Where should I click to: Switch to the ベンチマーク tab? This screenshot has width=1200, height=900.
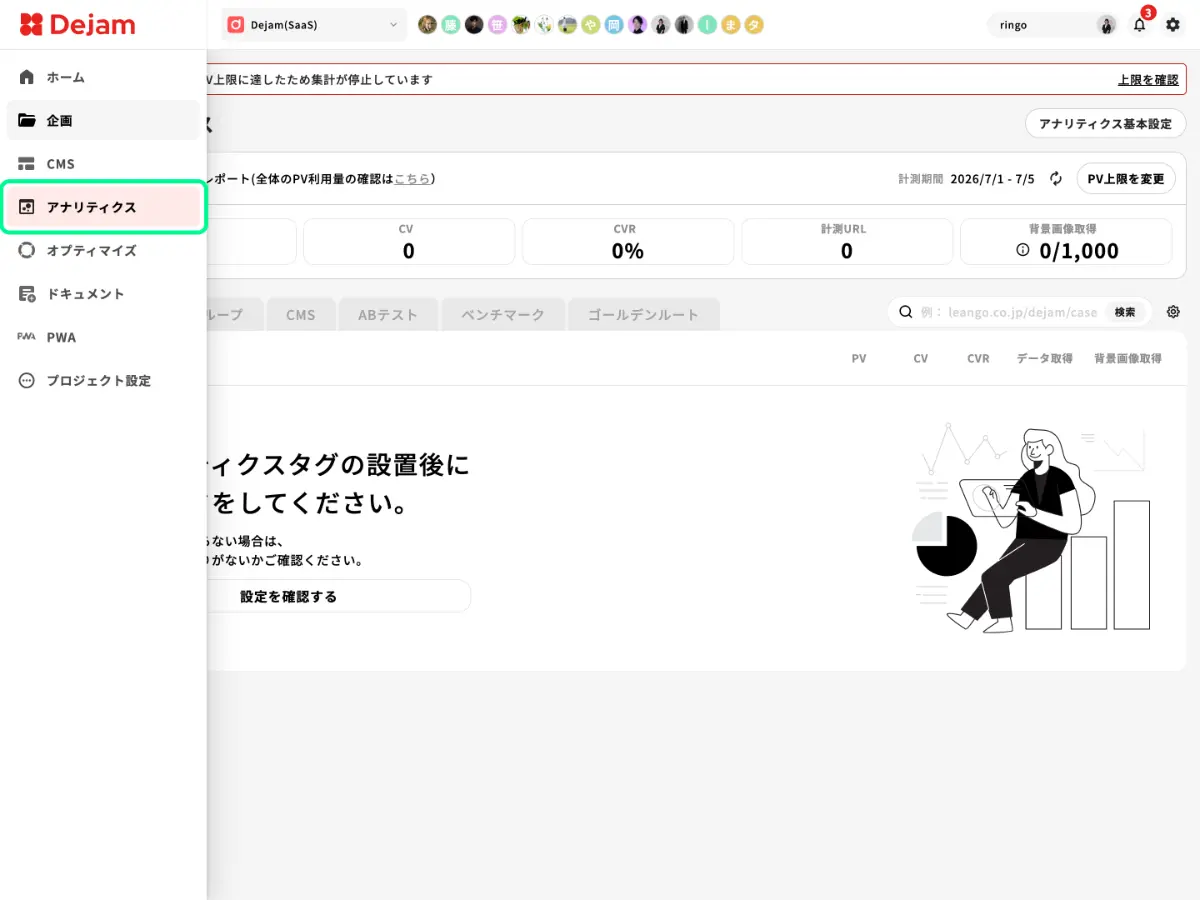[x=503, y=314]
